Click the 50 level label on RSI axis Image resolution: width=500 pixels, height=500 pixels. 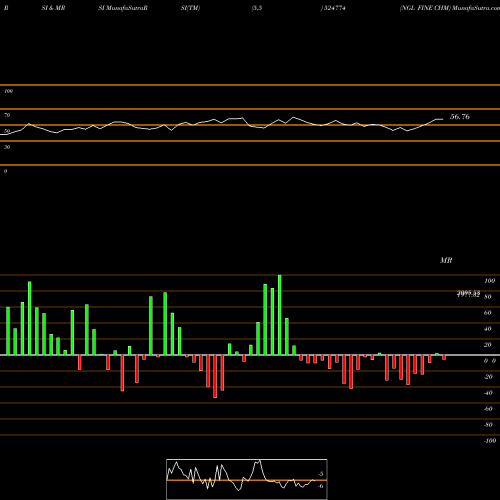(x=7, y=131)
